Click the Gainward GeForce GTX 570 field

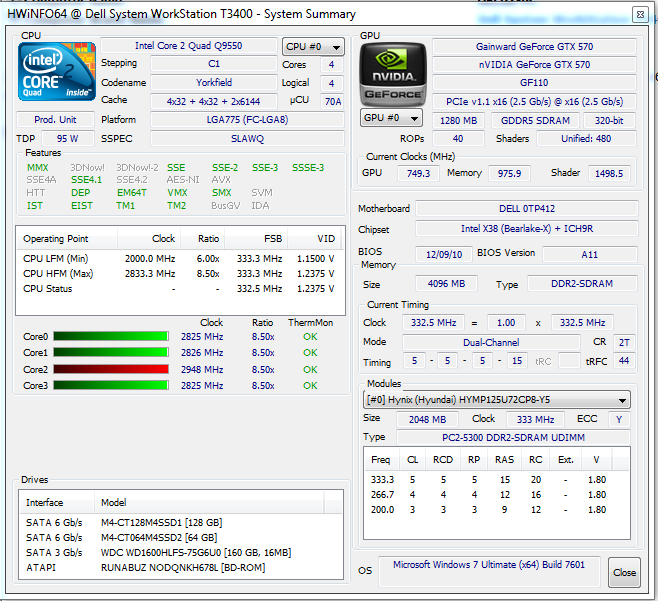coord(534,47)
